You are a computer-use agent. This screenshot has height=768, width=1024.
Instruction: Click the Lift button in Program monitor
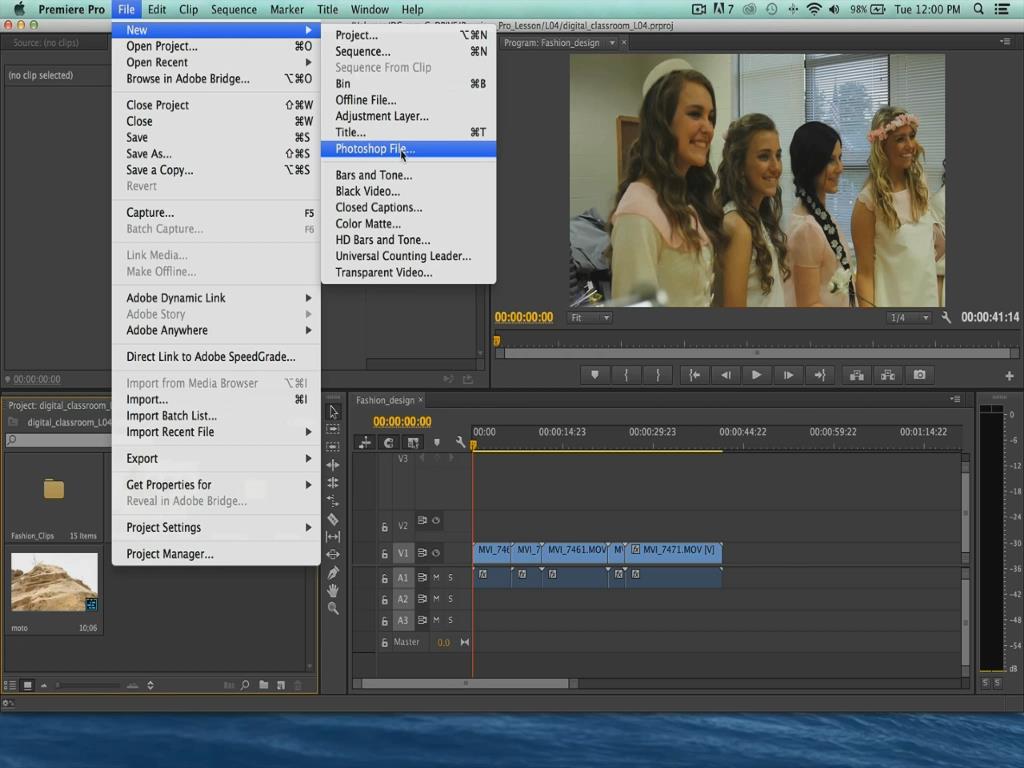point(856,375)
